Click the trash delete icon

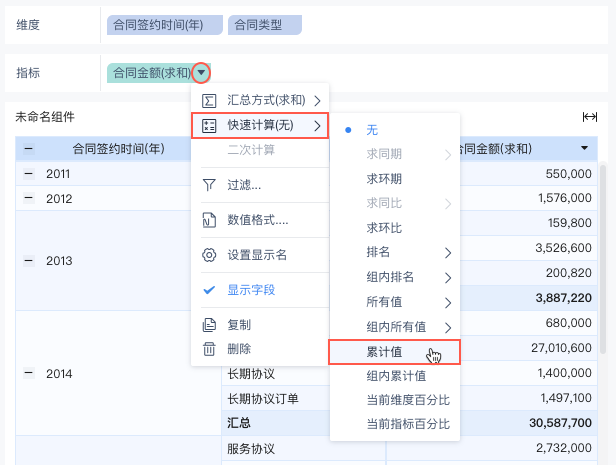(209, 349)
